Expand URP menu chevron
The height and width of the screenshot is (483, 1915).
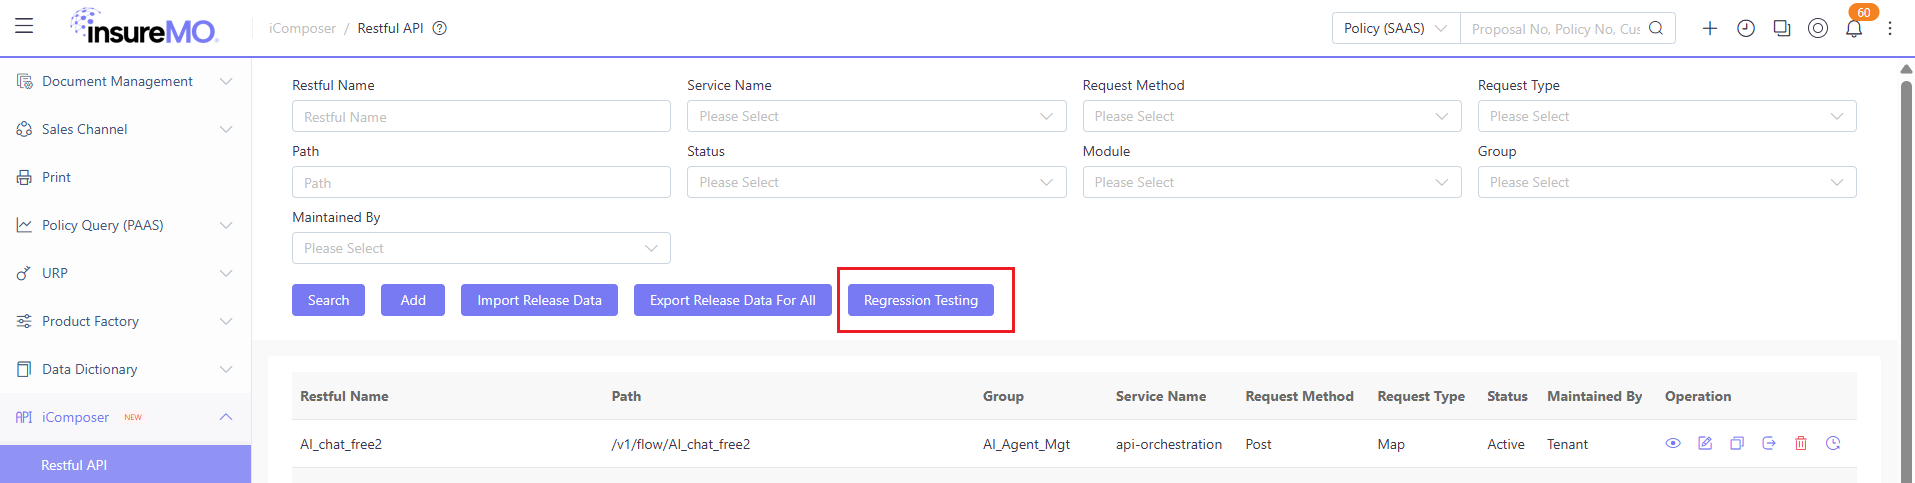(226, 273)
